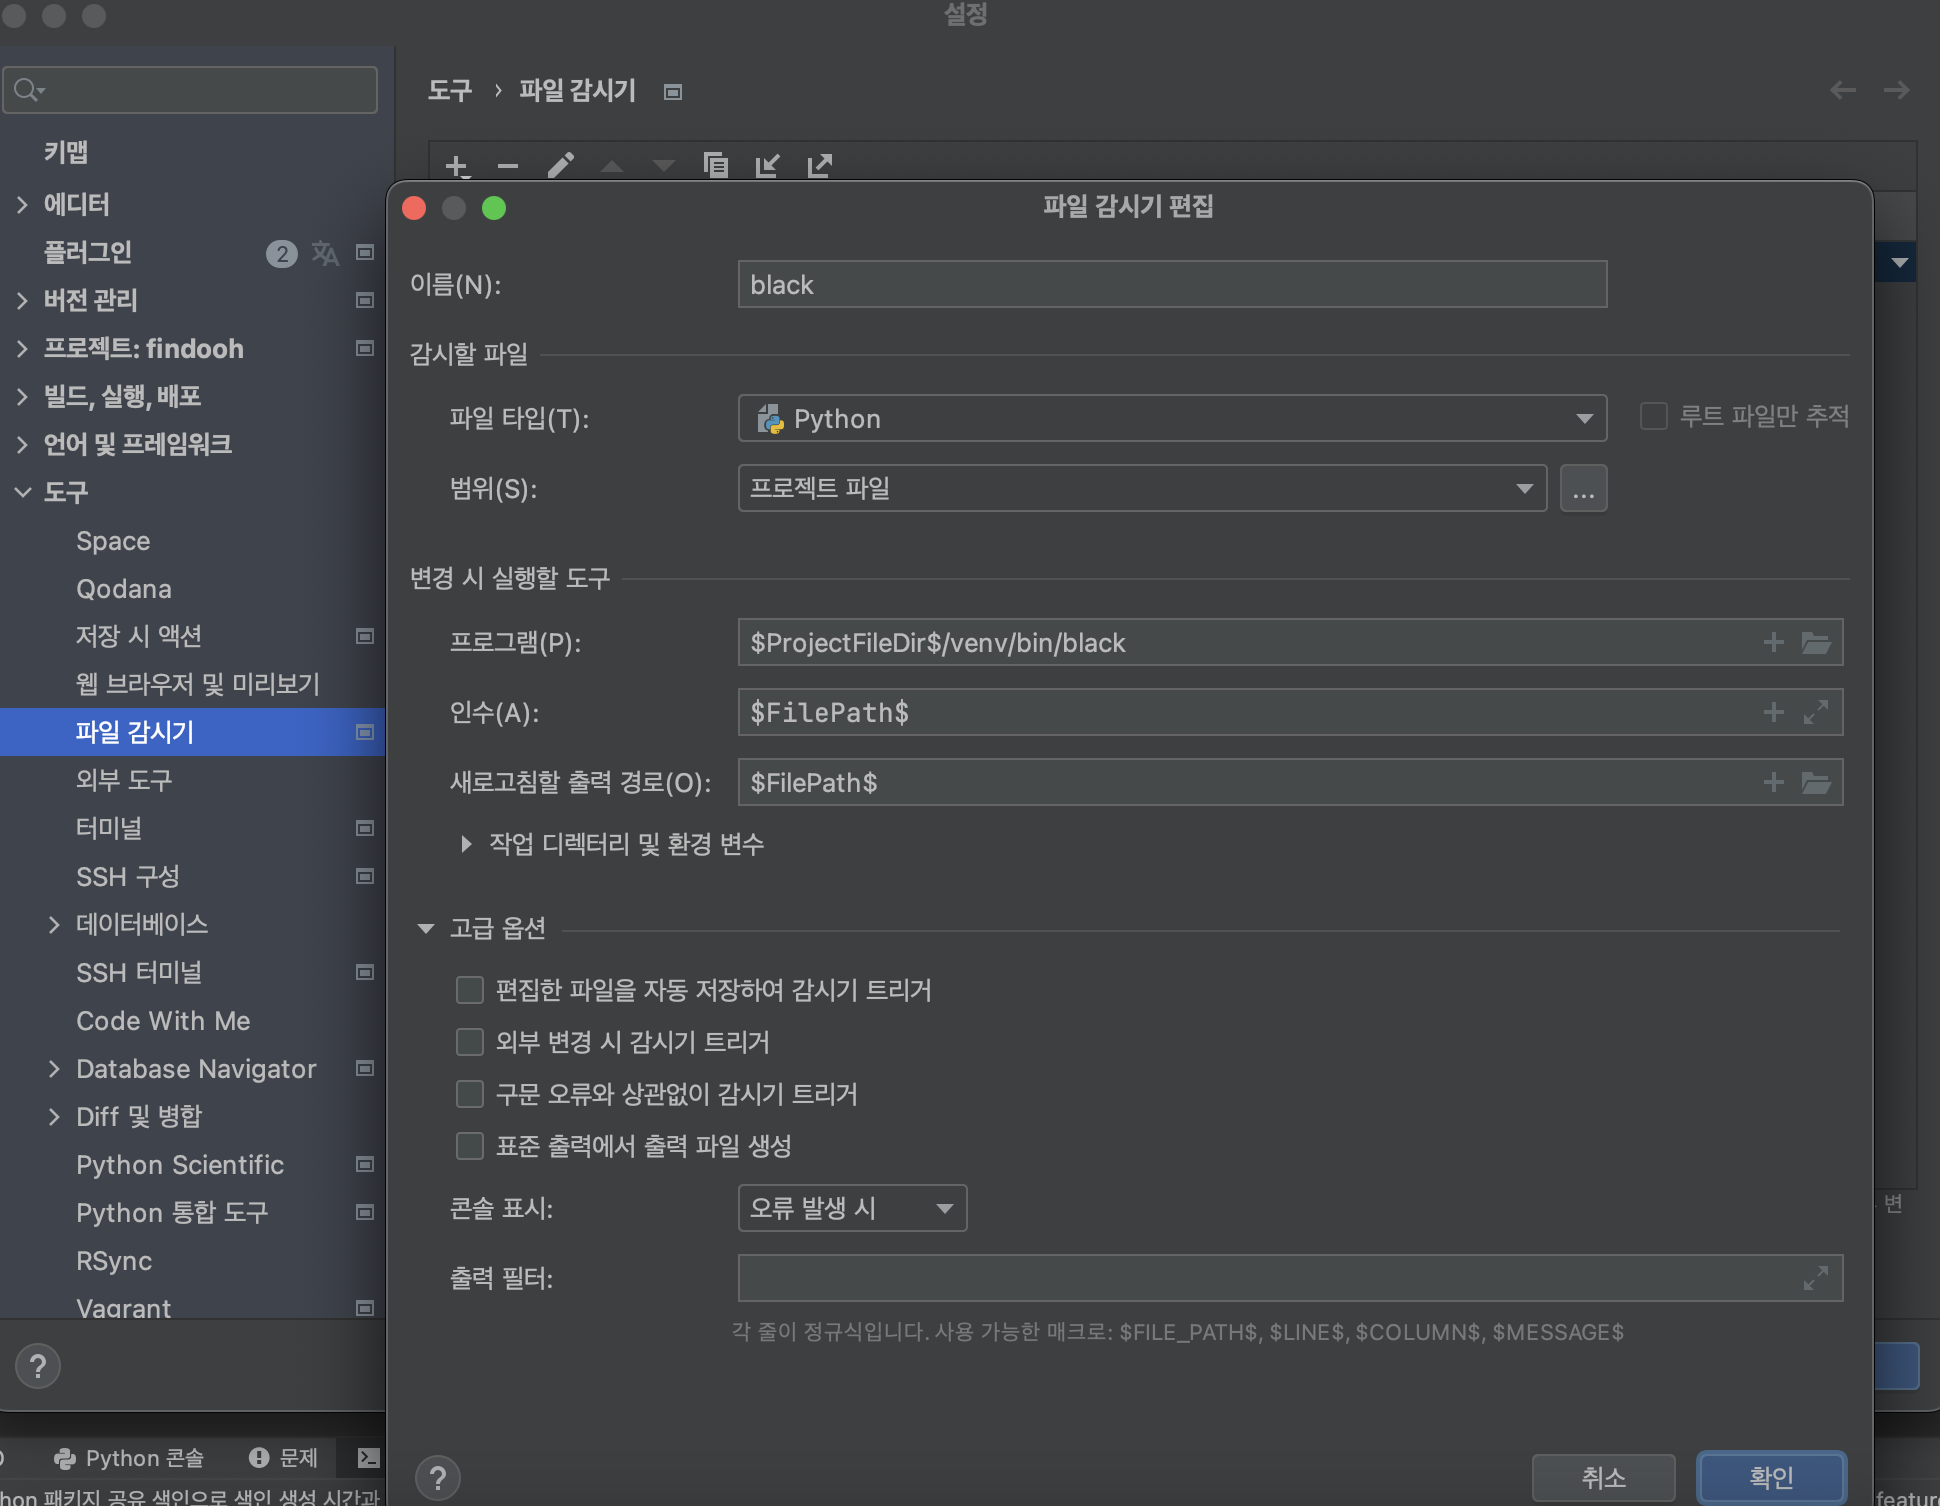Click the export watchers toolbar icon
Screen dimensions: 1940x1506
[819, 165]
